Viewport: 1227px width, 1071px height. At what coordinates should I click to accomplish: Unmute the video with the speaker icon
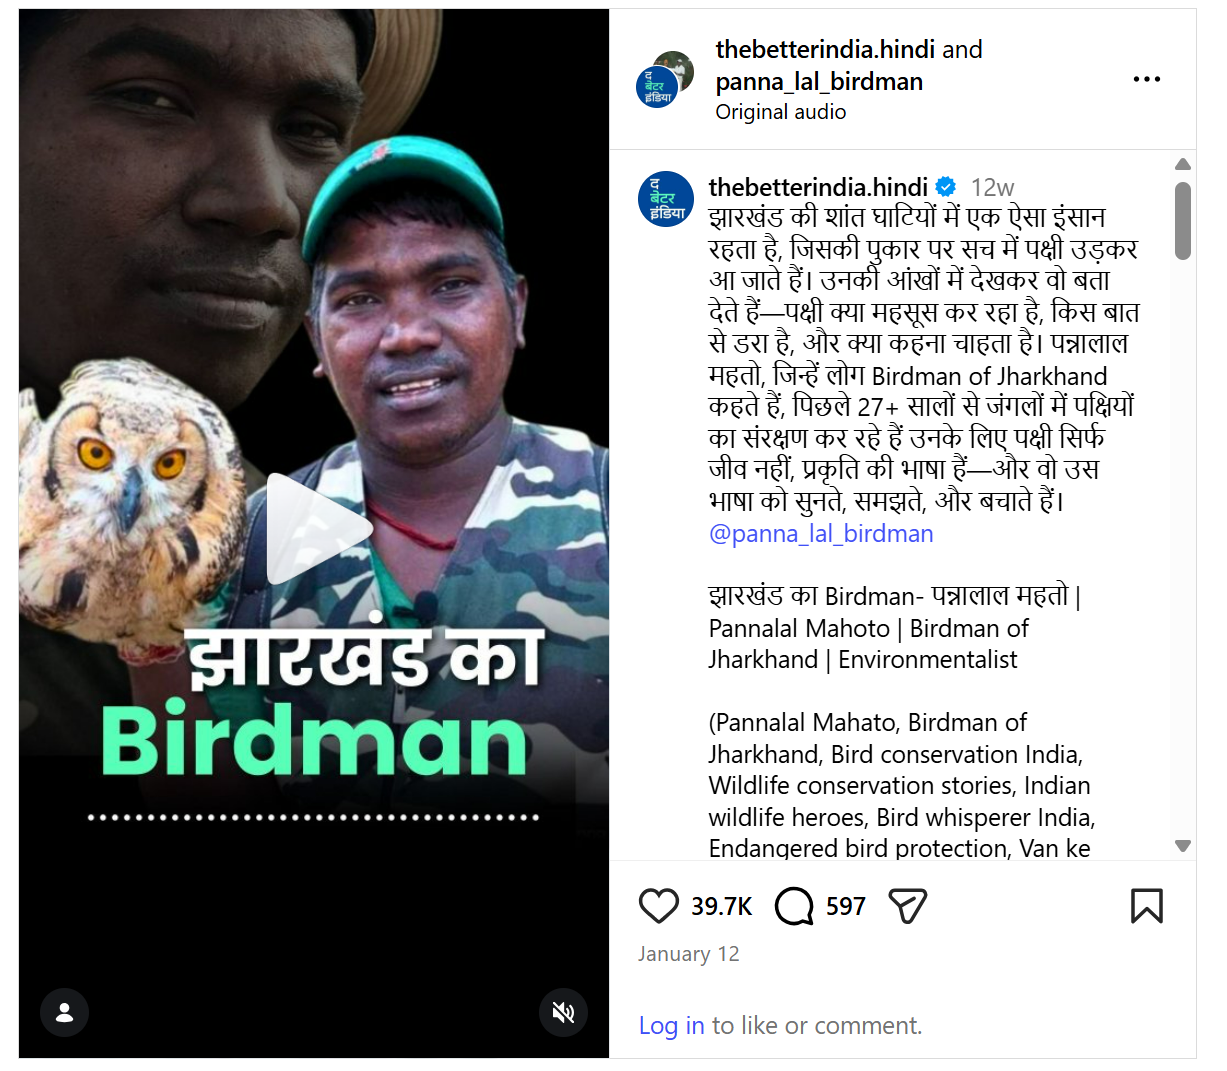563,1013
